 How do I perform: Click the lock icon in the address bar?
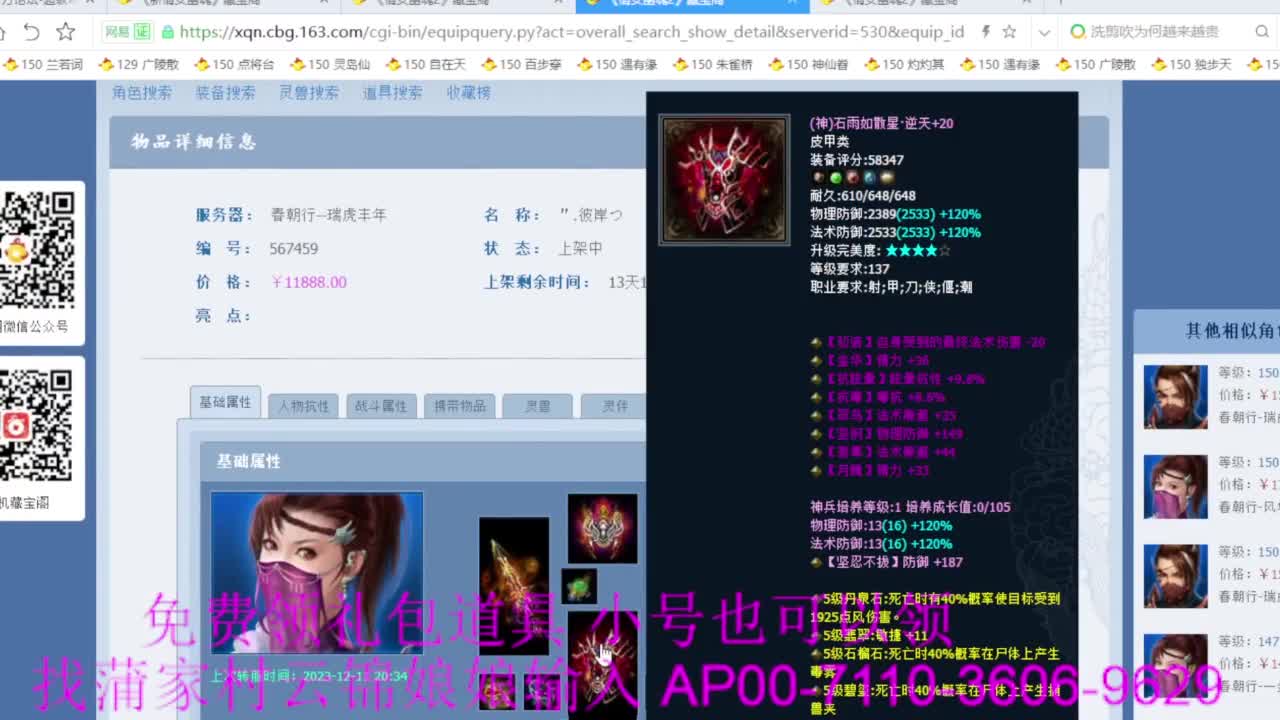click(x=170, y=31)
